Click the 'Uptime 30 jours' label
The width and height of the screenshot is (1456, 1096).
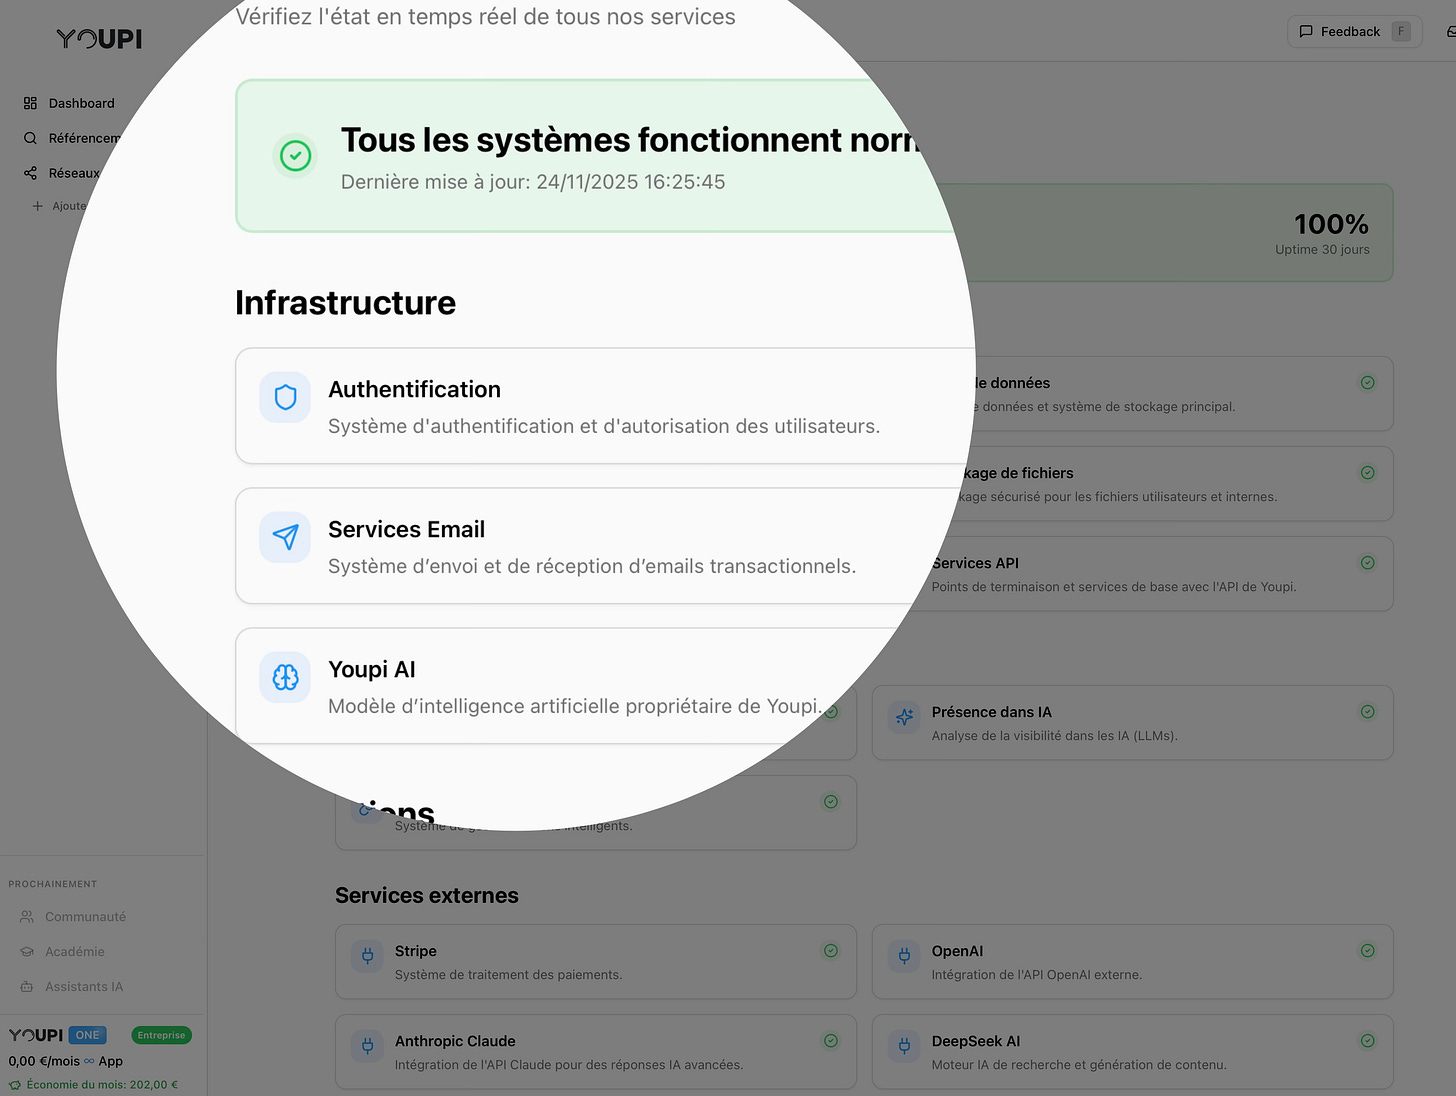(1322, 250)
